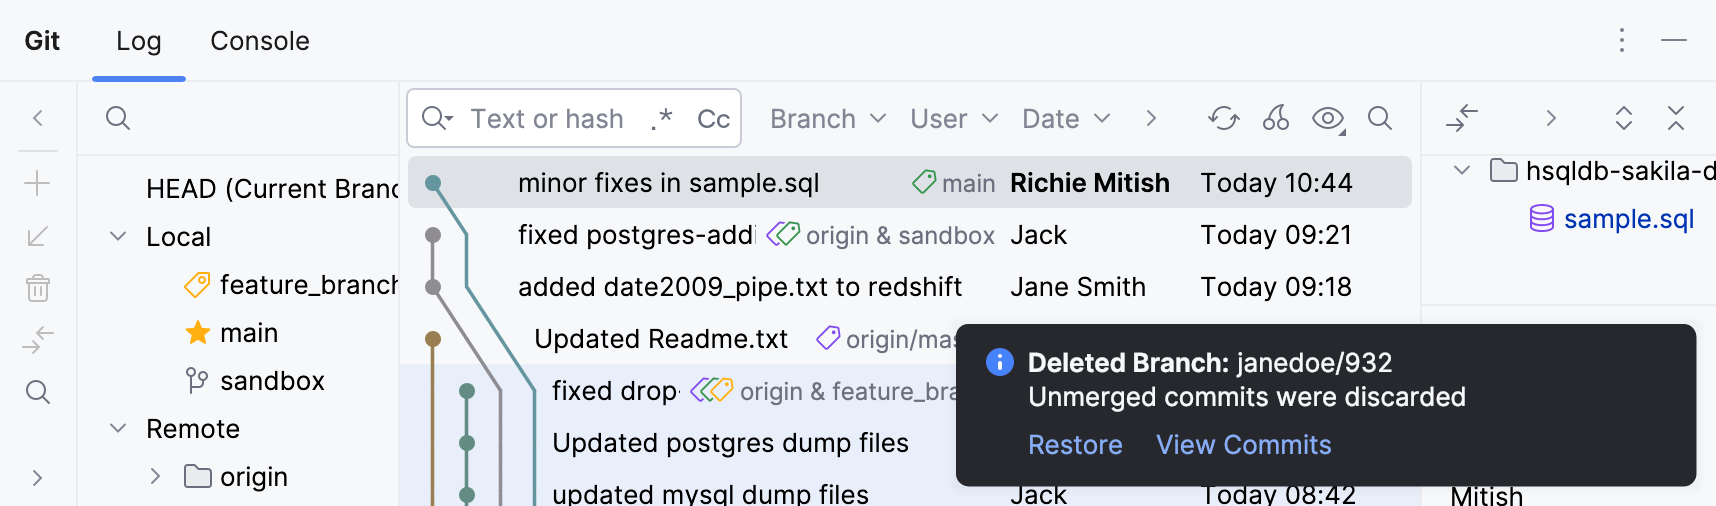
Task: Click the update selected branch arrow icon
Action: [x=38, y=236]
